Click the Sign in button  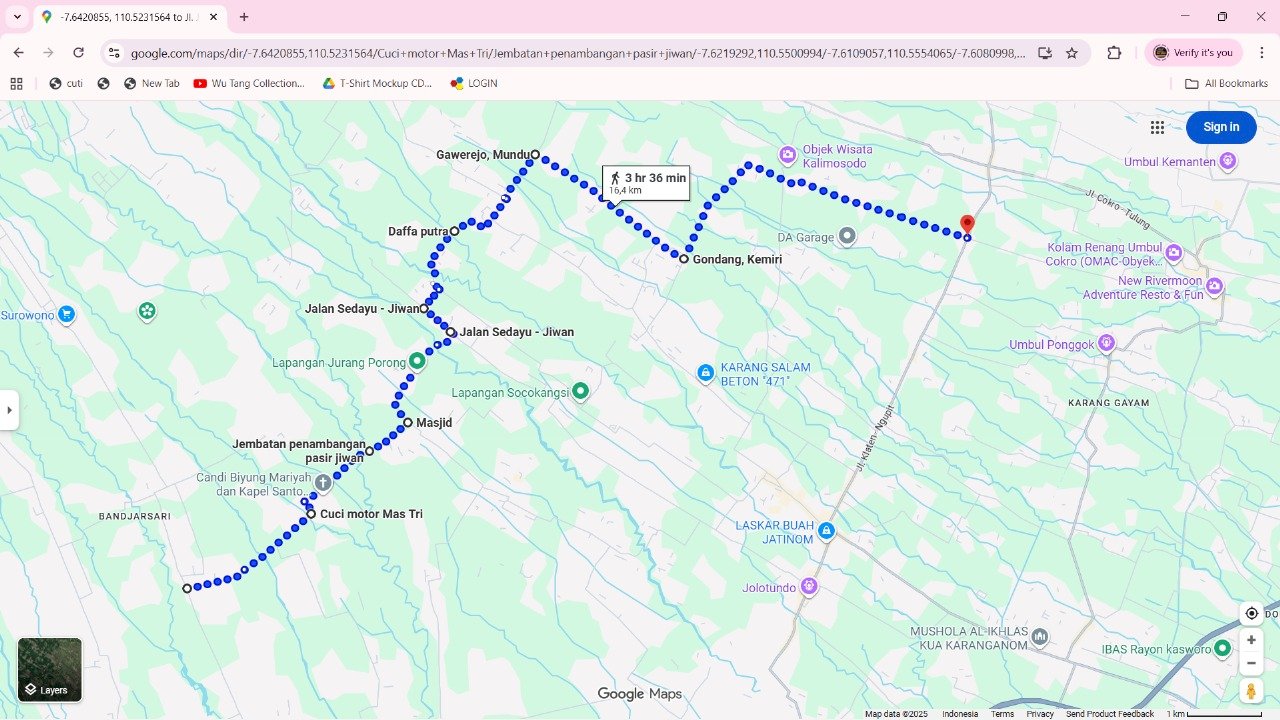(x=1220, y=127)
